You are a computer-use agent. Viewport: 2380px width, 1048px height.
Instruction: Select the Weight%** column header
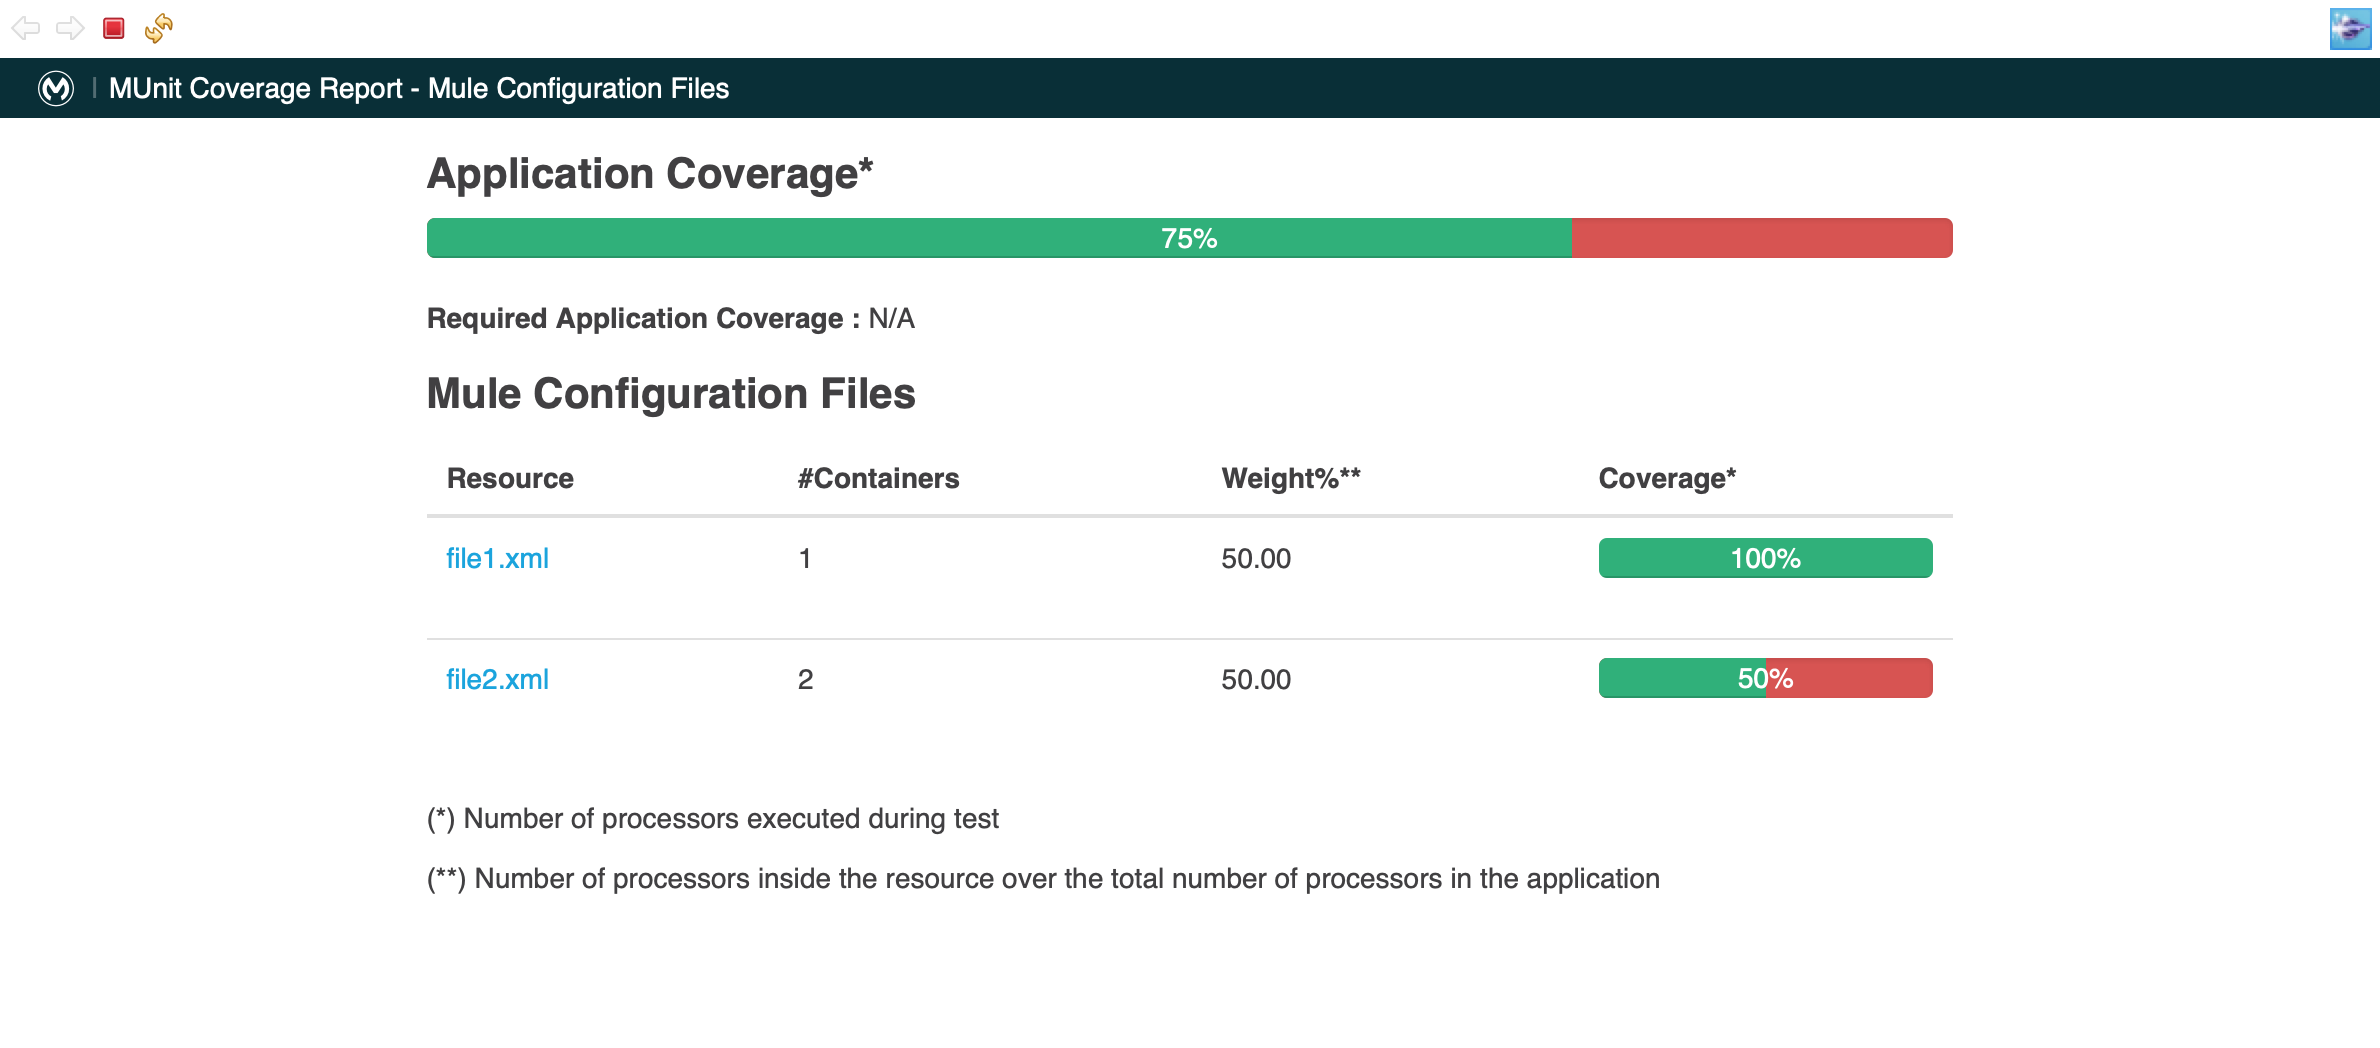coord(1293,478)
